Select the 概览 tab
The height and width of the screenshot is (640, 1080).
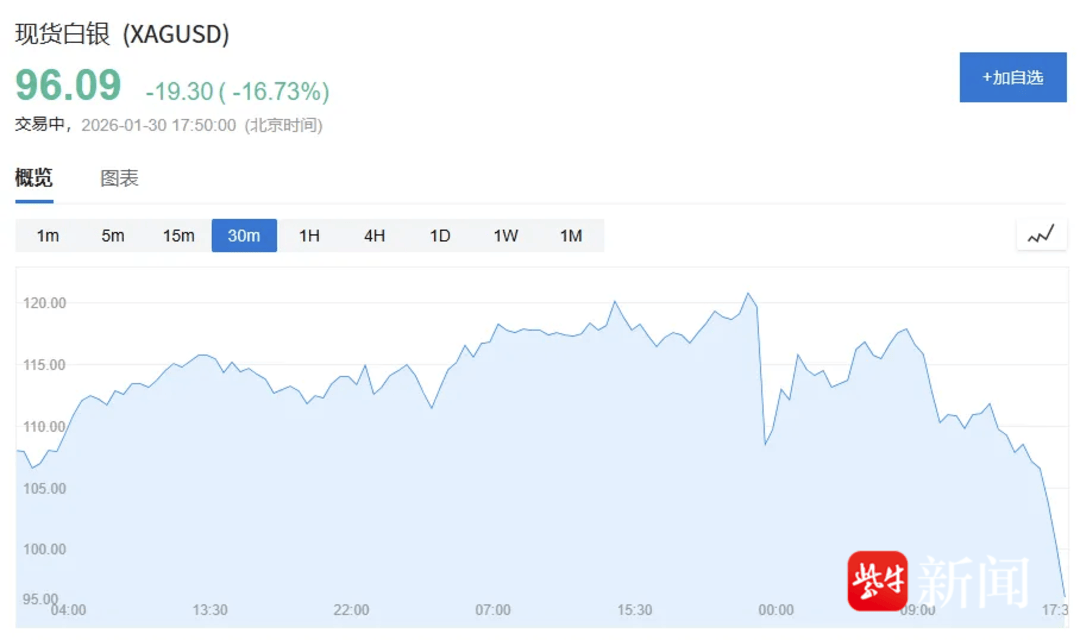click(34, 179)
